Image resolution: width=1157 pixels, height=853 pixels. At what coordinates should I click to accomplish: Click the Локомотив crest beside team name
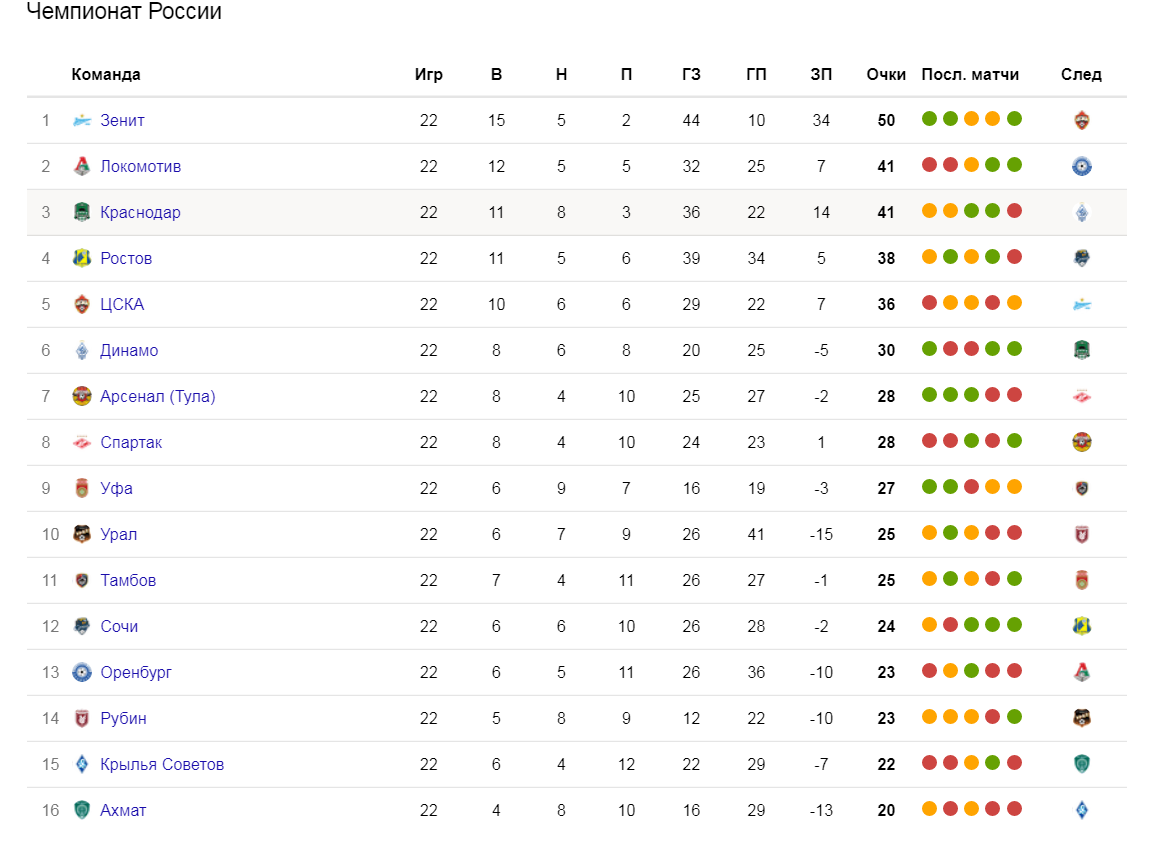click(82, 166)
